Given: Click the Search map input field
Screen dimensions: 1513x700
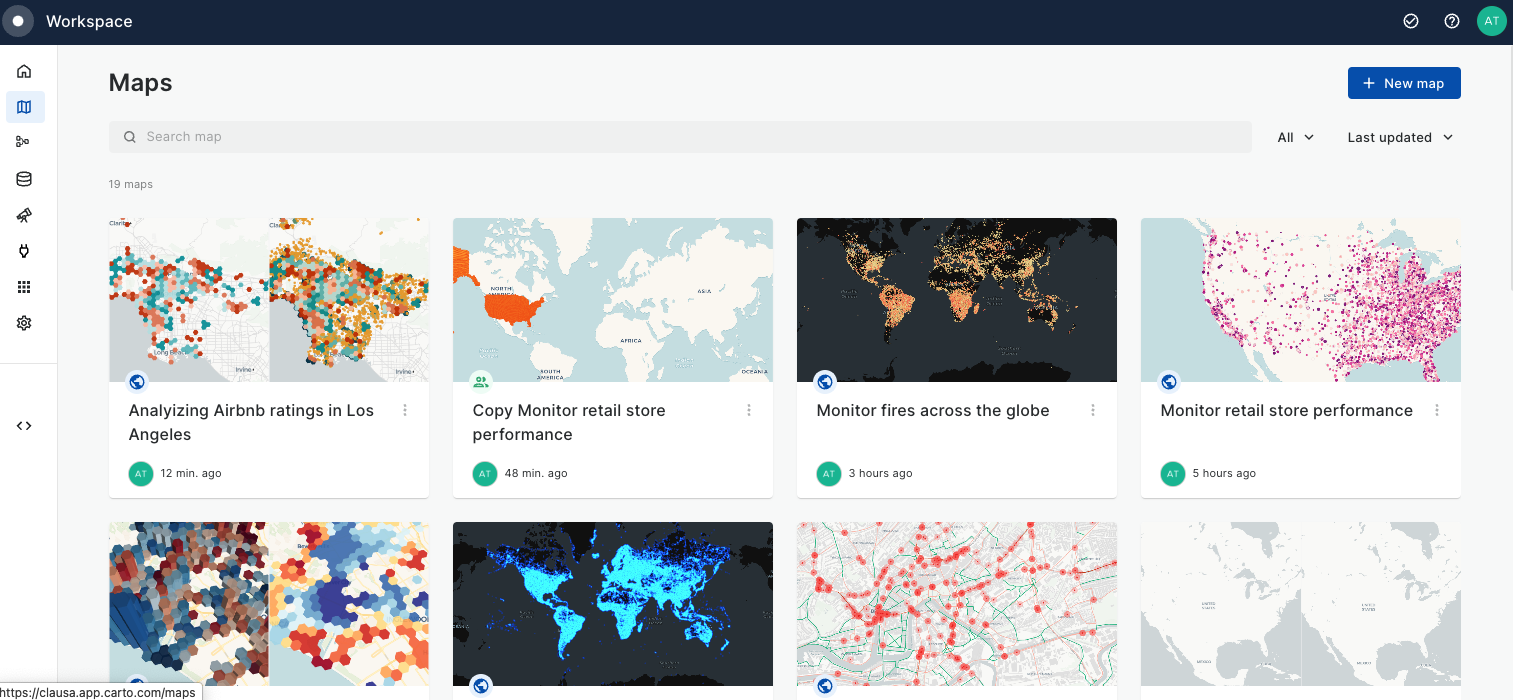Looking at the screenshot, I should 680,137.
